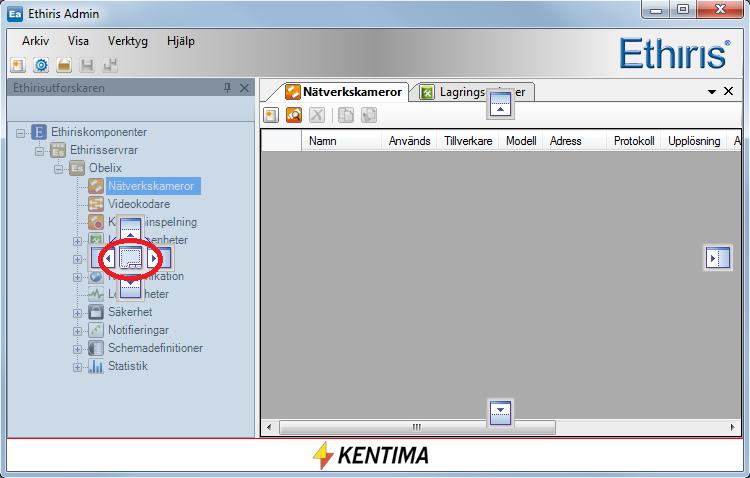Switch to the Nätverkskameror tab
This screenshot has width=750, height=478.
pos(342,92)
